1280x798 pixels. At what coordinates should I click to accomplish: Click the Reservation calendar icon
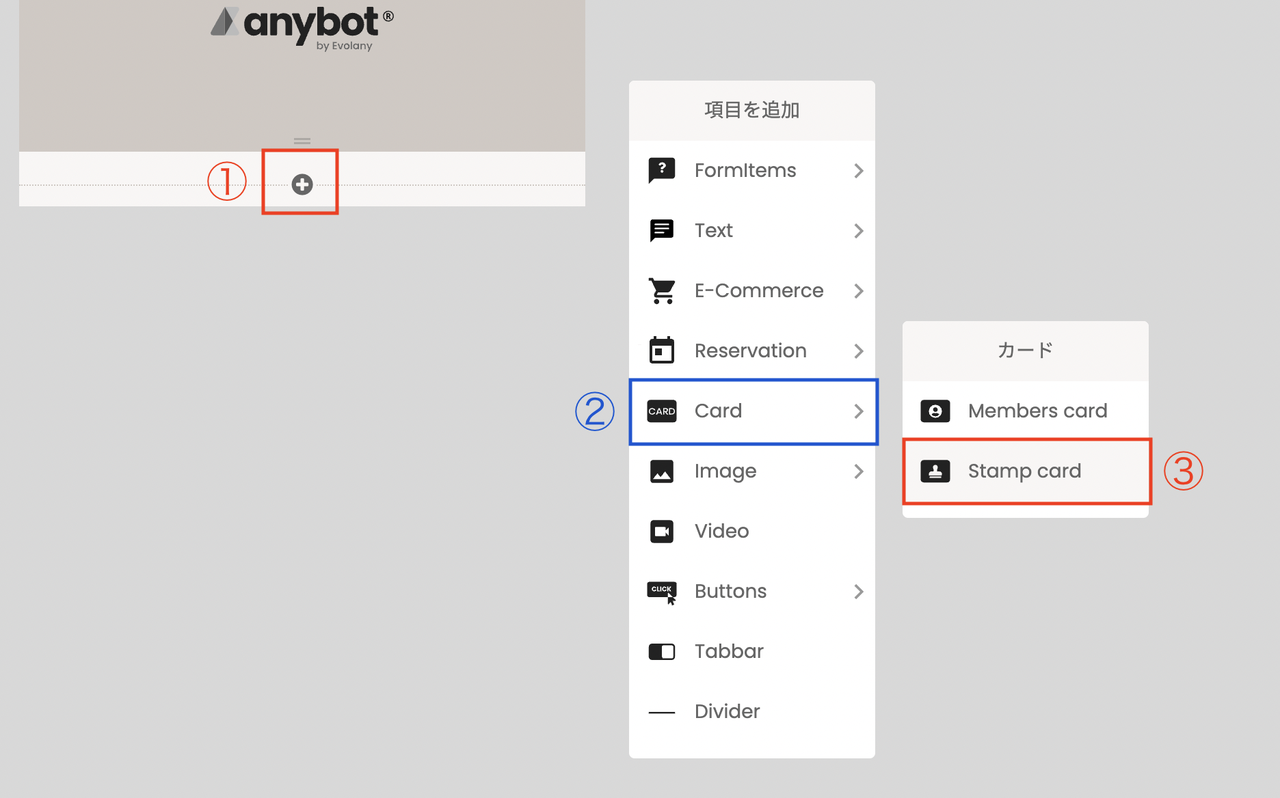[x=662, y=351]
